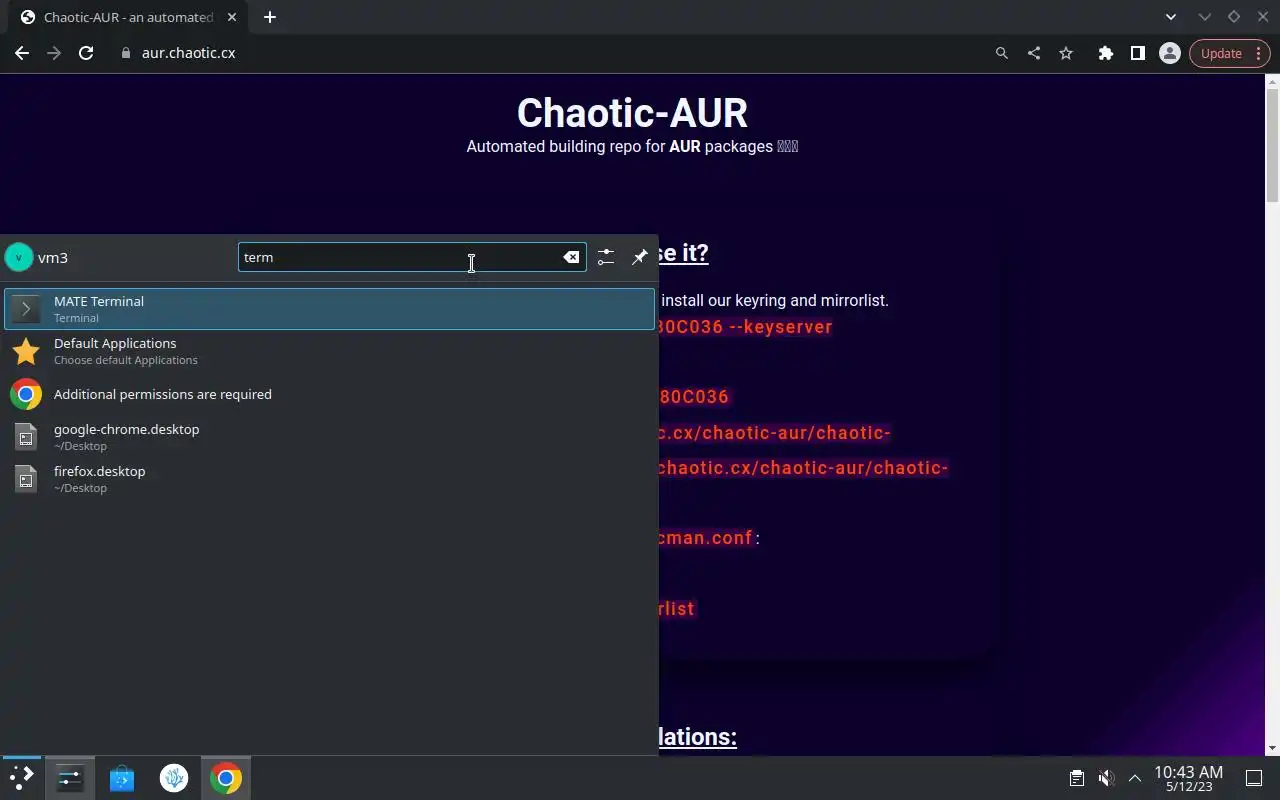The image size is (1280, 800).
Task: Click the 'Automated building repo' subtitle
Action: tap(632, 146)
